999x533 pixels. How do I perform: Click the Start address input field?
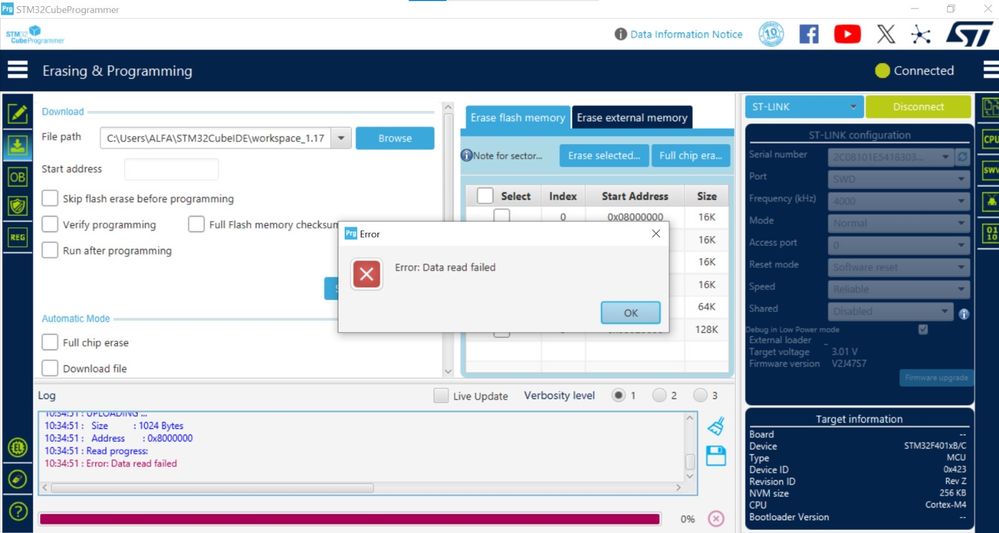tap(171, 169)
